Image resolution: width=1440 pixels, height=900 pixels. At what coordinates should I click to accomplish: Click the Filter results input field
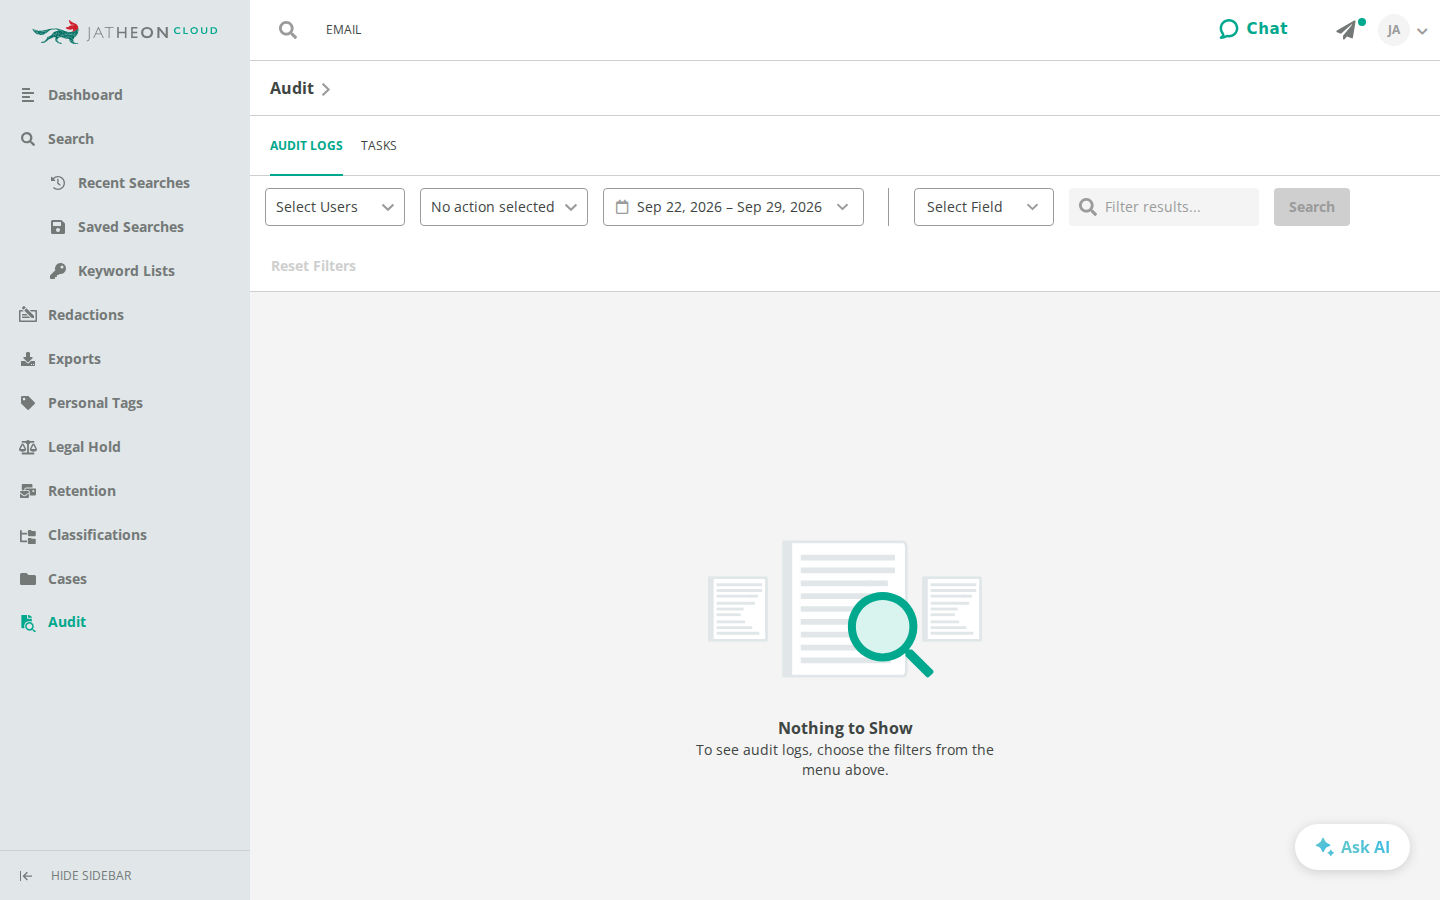point(1164,207)
